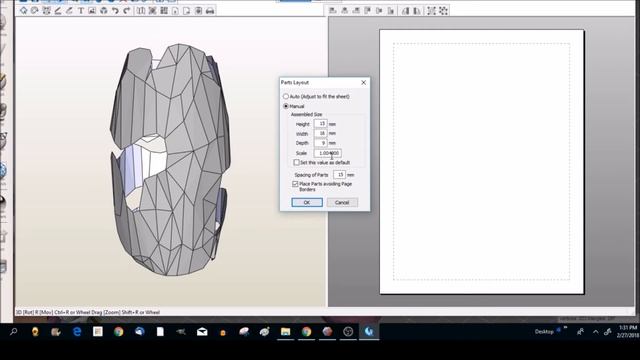Redo the action via toolbar arrow
This screenshot has height=360, width=640.
pos(127,11)
